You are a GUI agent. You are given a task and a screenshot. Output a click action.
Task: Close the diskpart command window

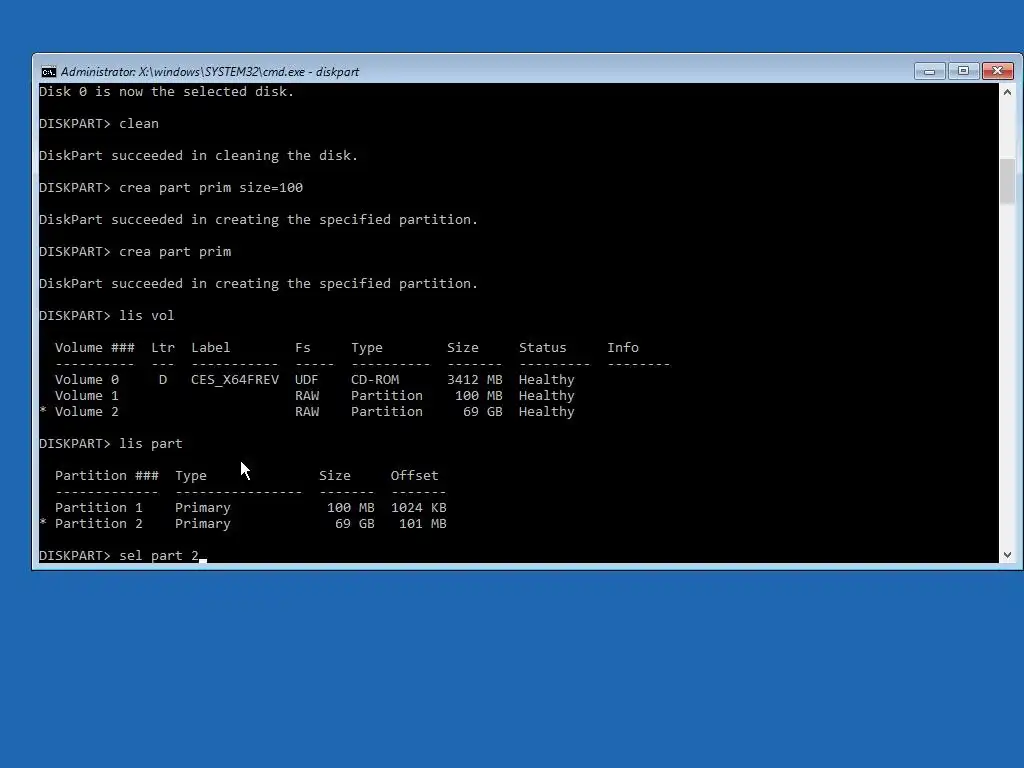tap(997, 71)
